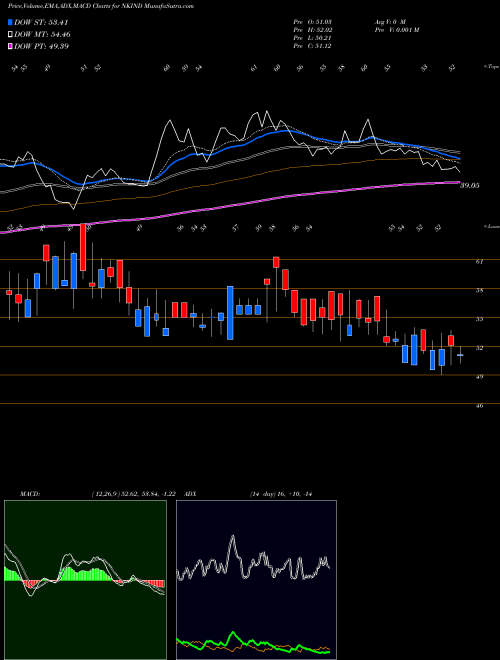
Task: Click the white DOW MT legend swatch
Action: pos(10,35)
